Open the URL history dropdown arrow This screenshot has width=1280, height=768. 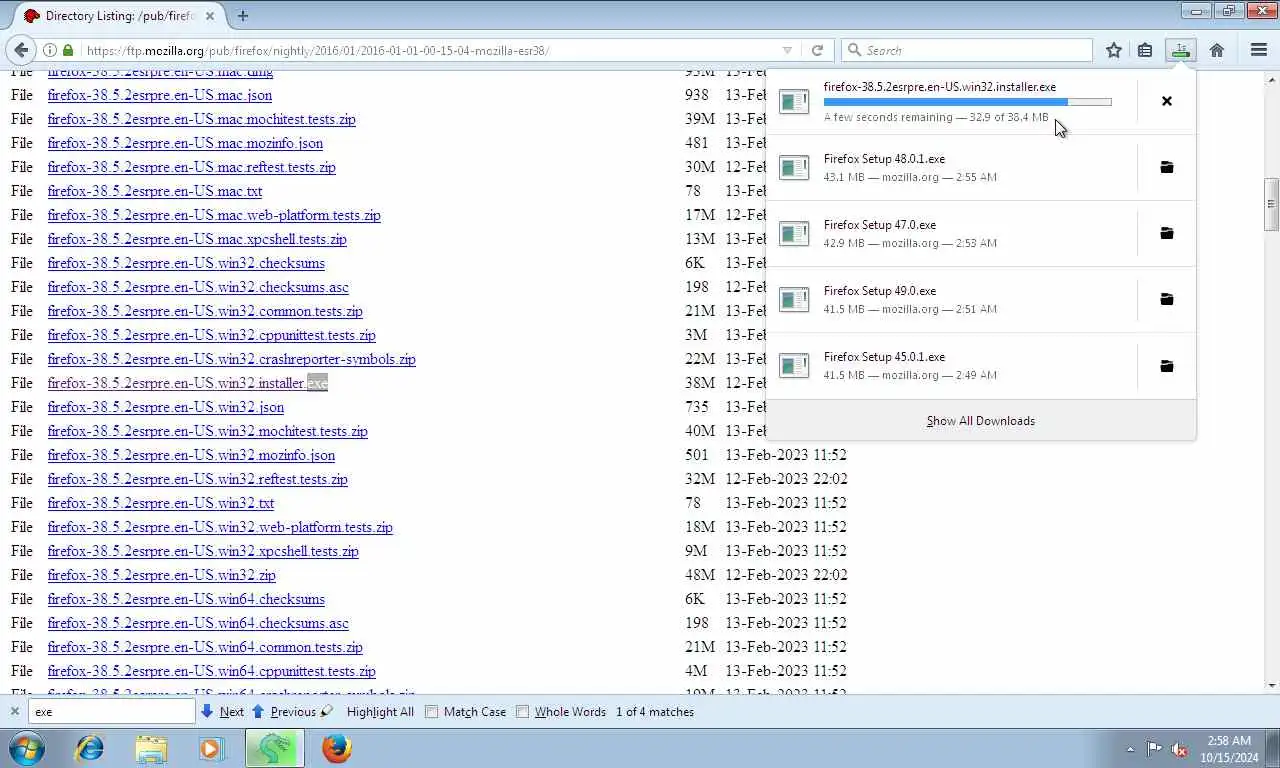point(787,50)
